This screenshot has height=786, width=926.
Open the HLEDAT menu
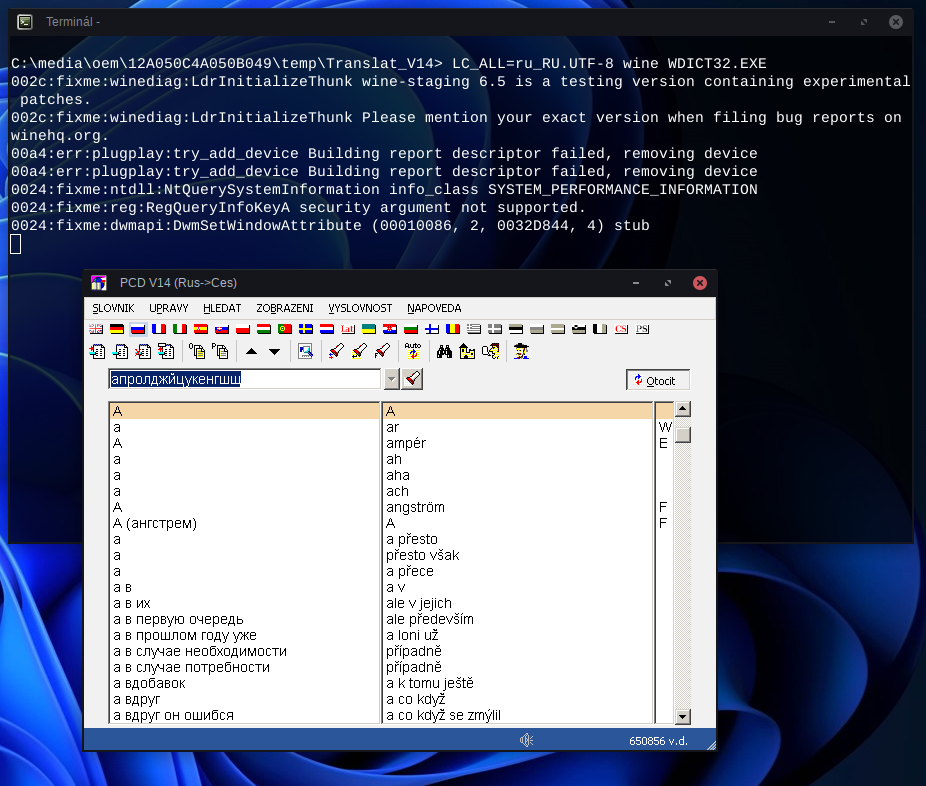click(x=222, y=308)
